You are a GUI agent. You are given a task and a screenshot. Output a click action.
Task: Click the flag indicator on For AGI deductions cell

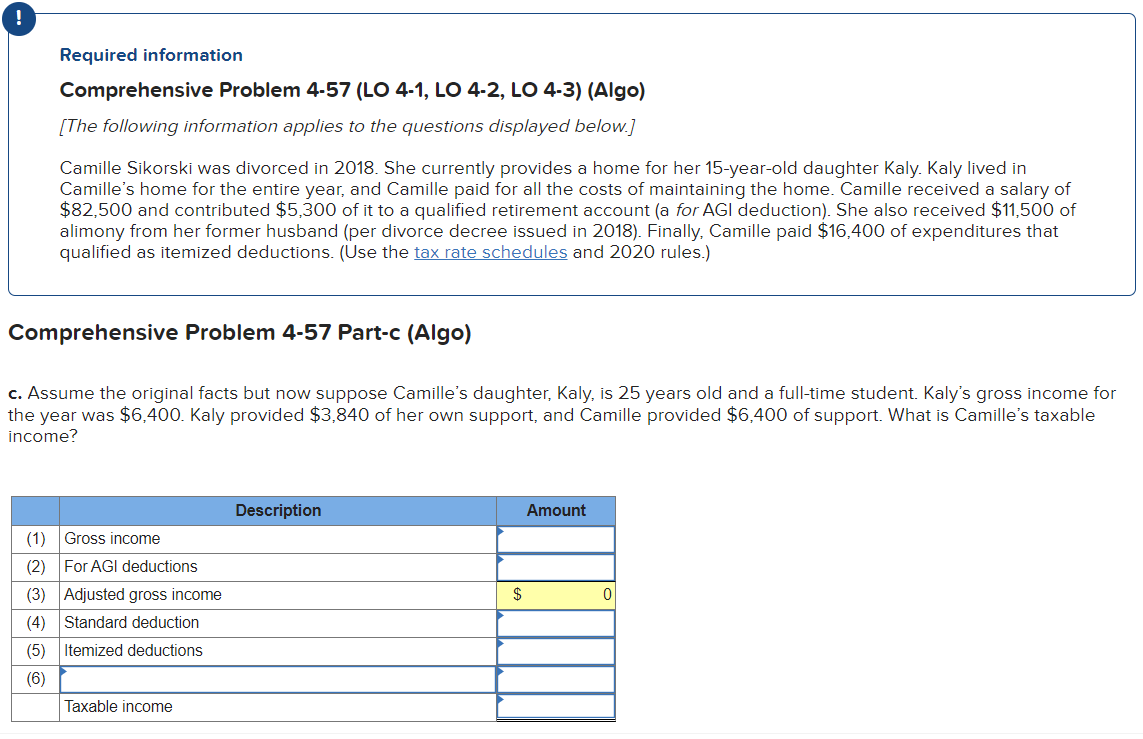tap(500, 560)
